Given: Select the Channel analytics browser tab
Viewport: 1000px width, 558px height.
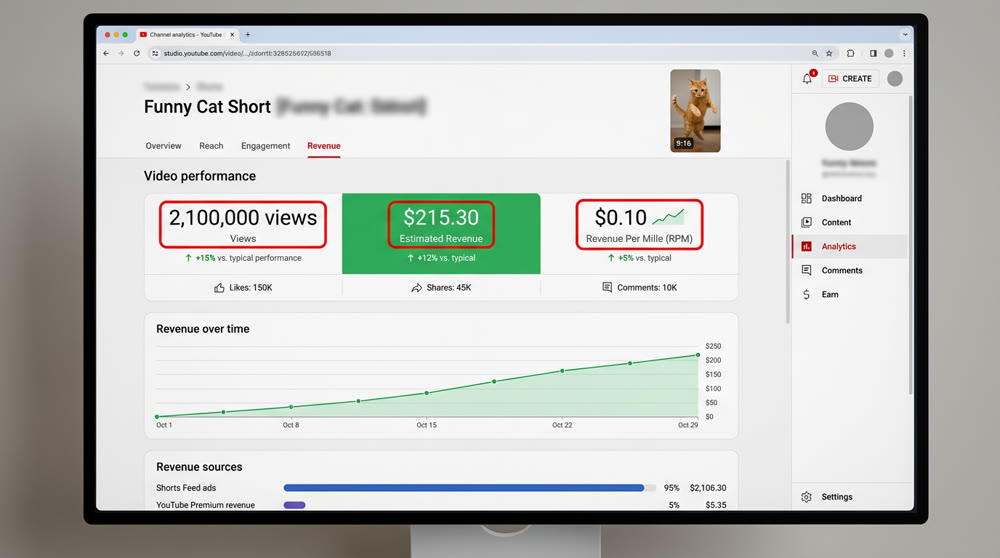Looking at the screenshot, I should (x=186, y=34).
